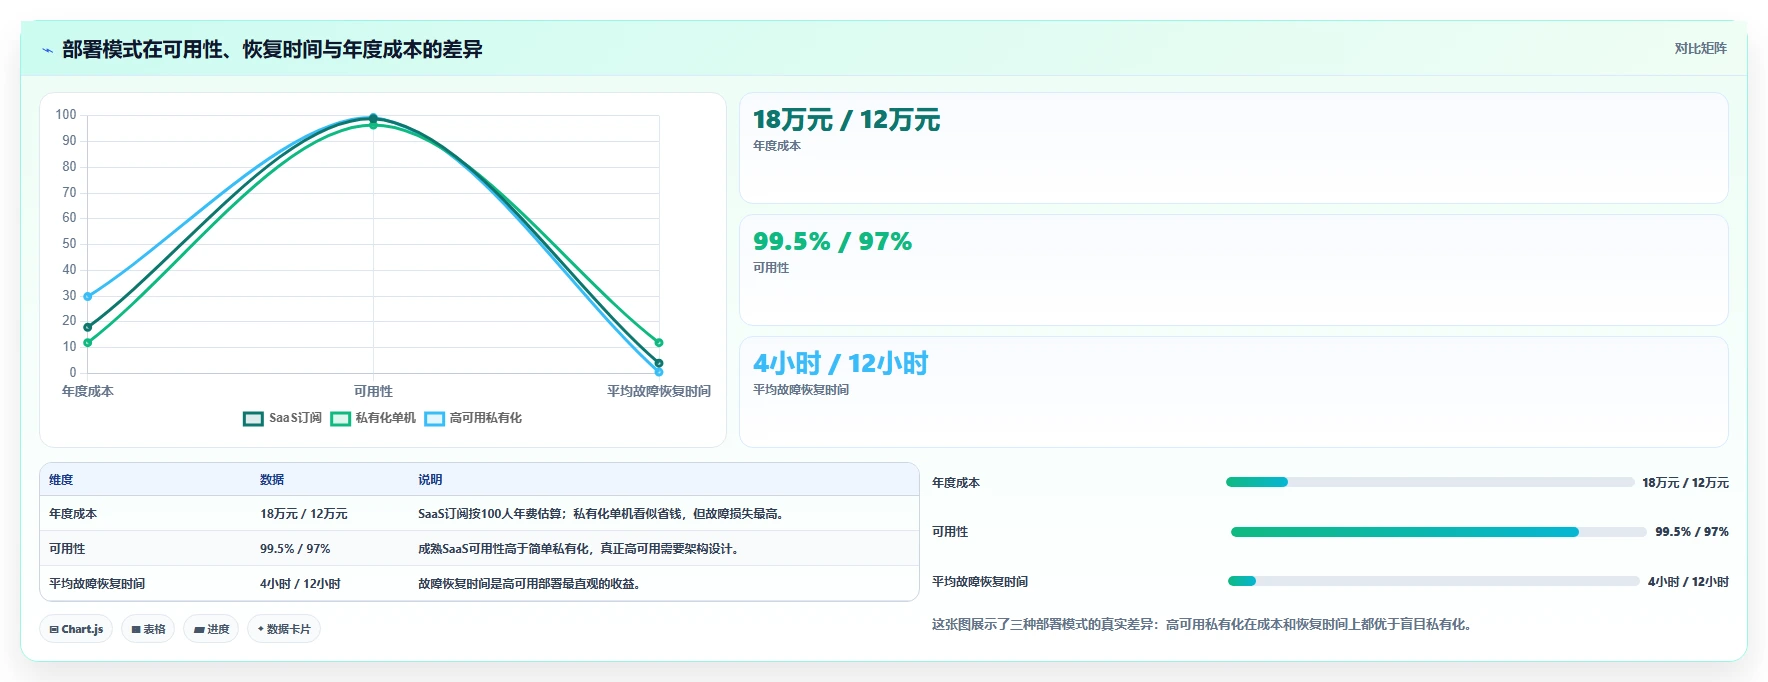Click the 对比矩阵 label
This screenshot has height=682, width=1768.
[1700, 48]
